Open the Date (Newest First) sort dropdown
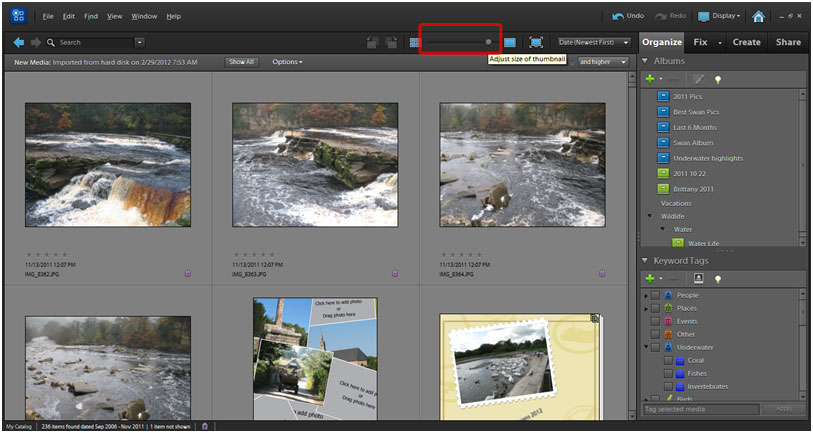Screen dimensions: 813x433 [594, 43]
